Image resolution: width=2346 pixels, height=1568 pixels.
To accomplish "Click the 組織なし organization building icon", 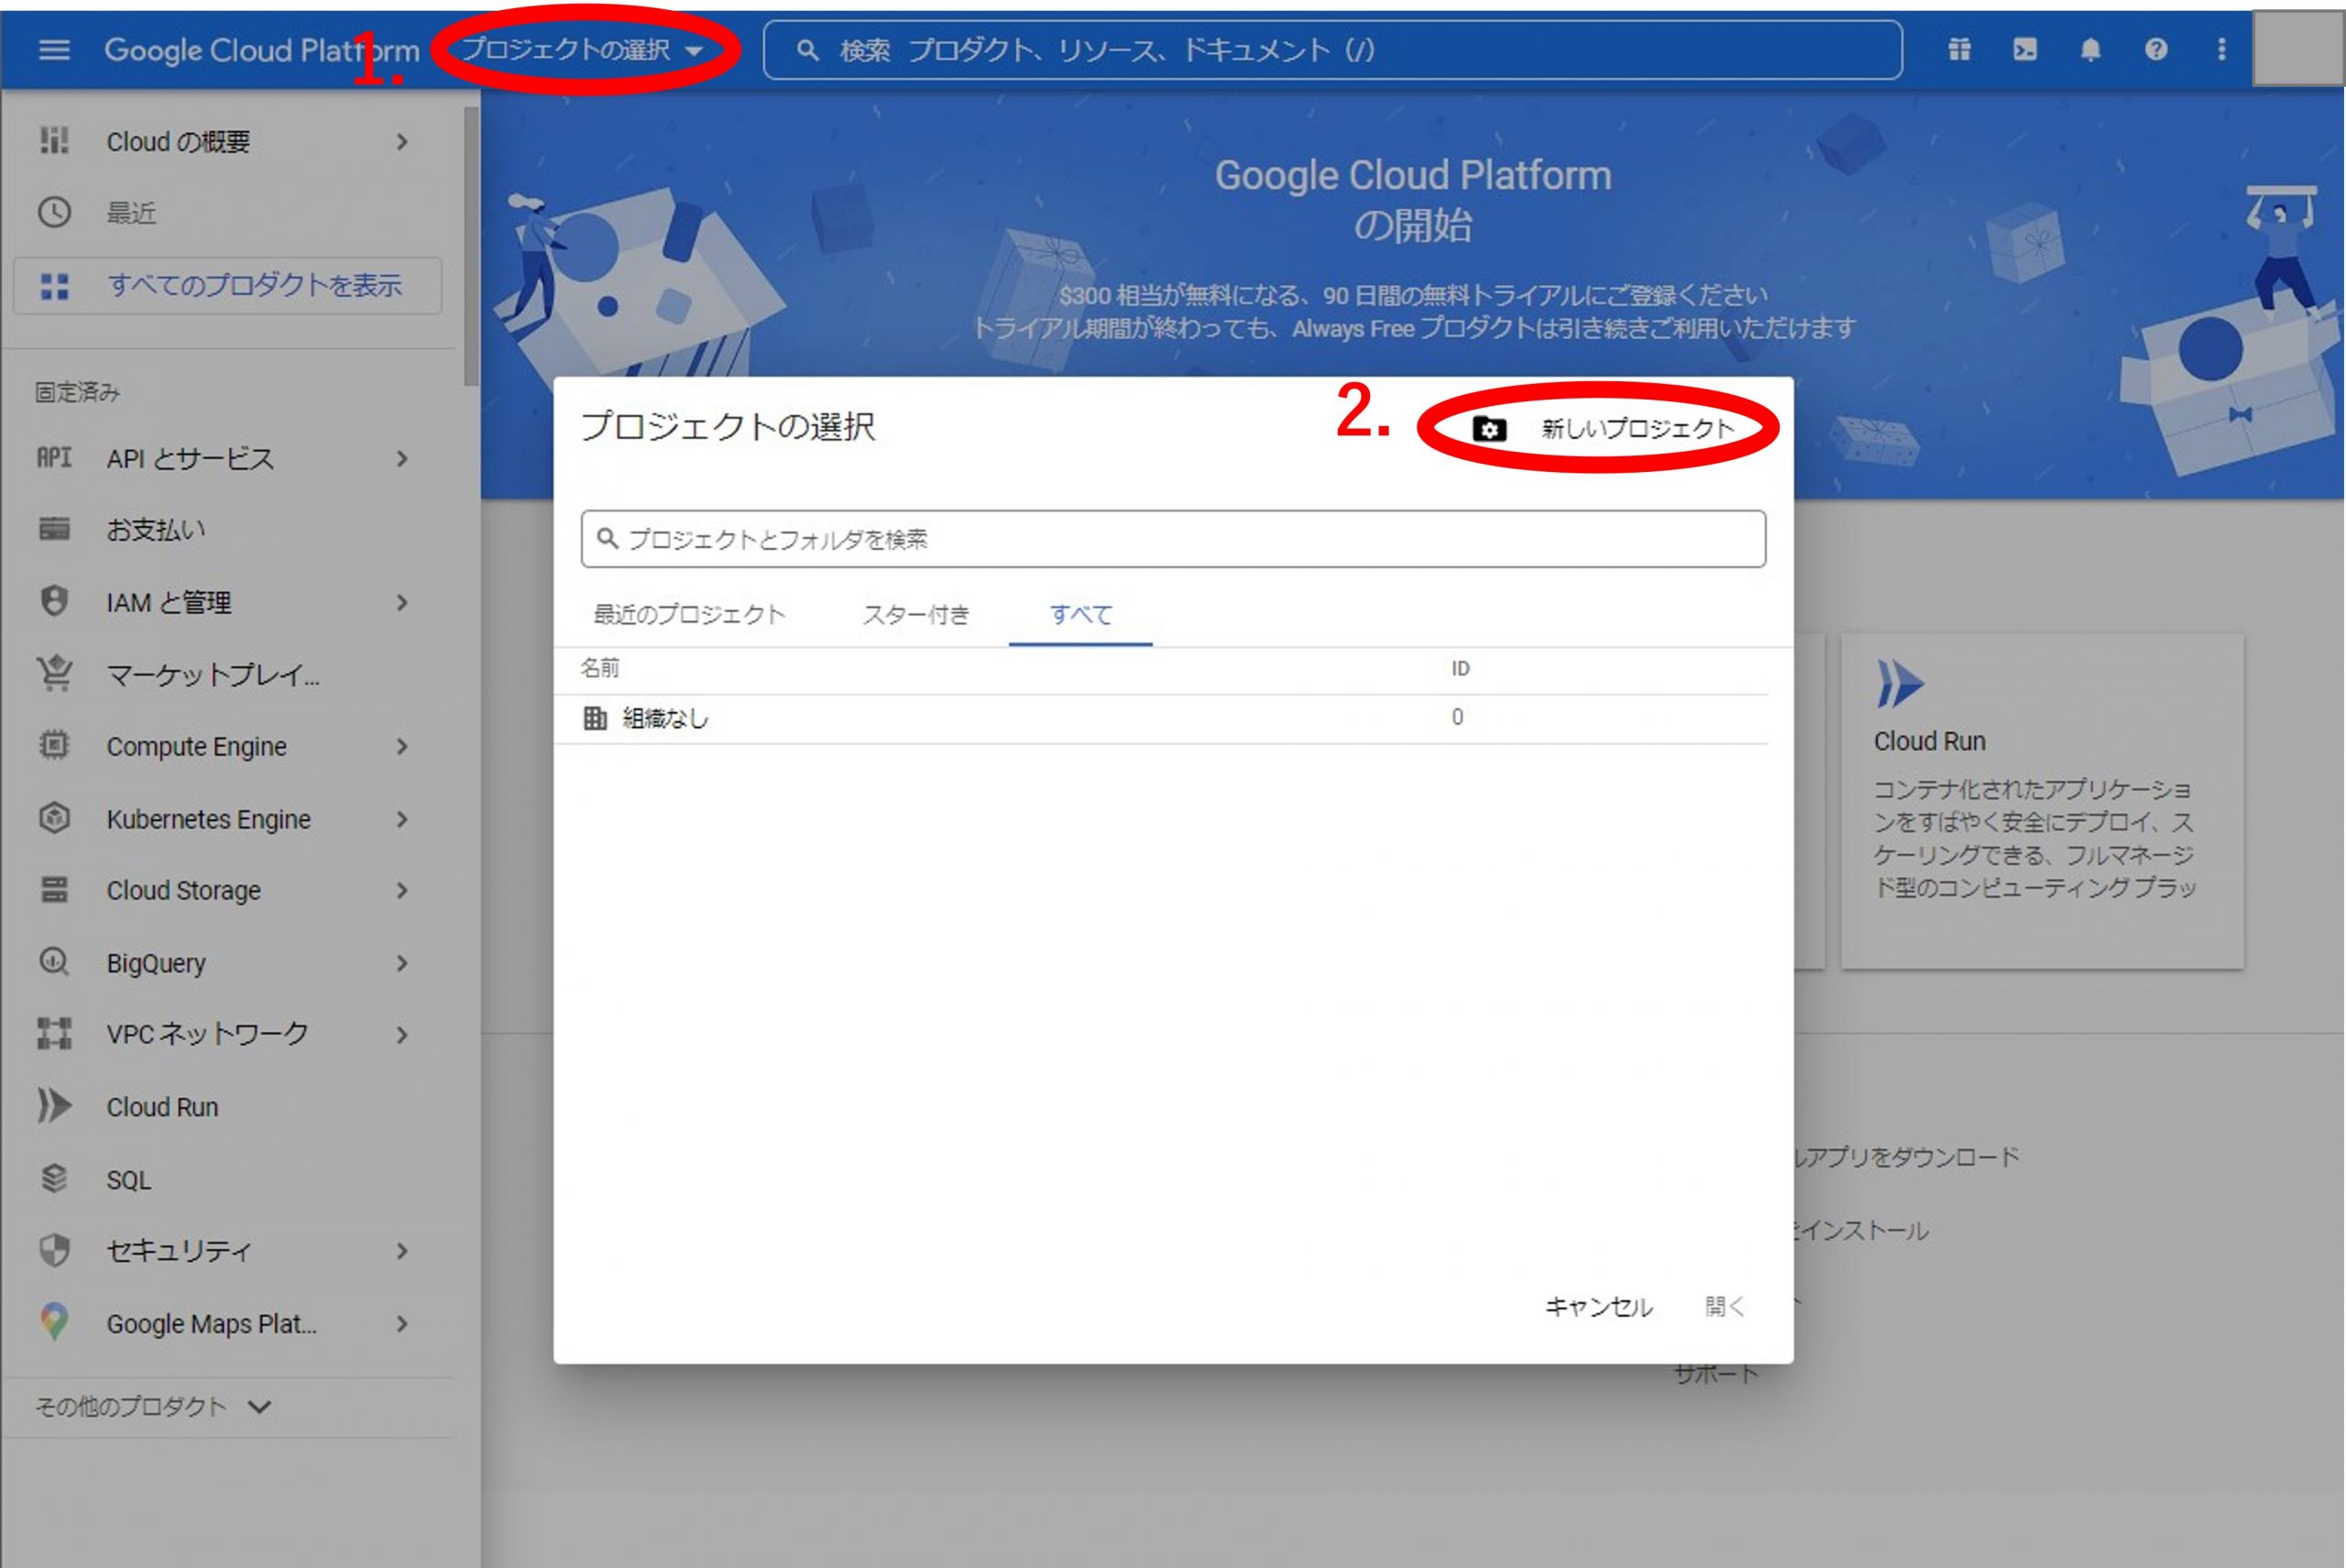I will (595, 718).
